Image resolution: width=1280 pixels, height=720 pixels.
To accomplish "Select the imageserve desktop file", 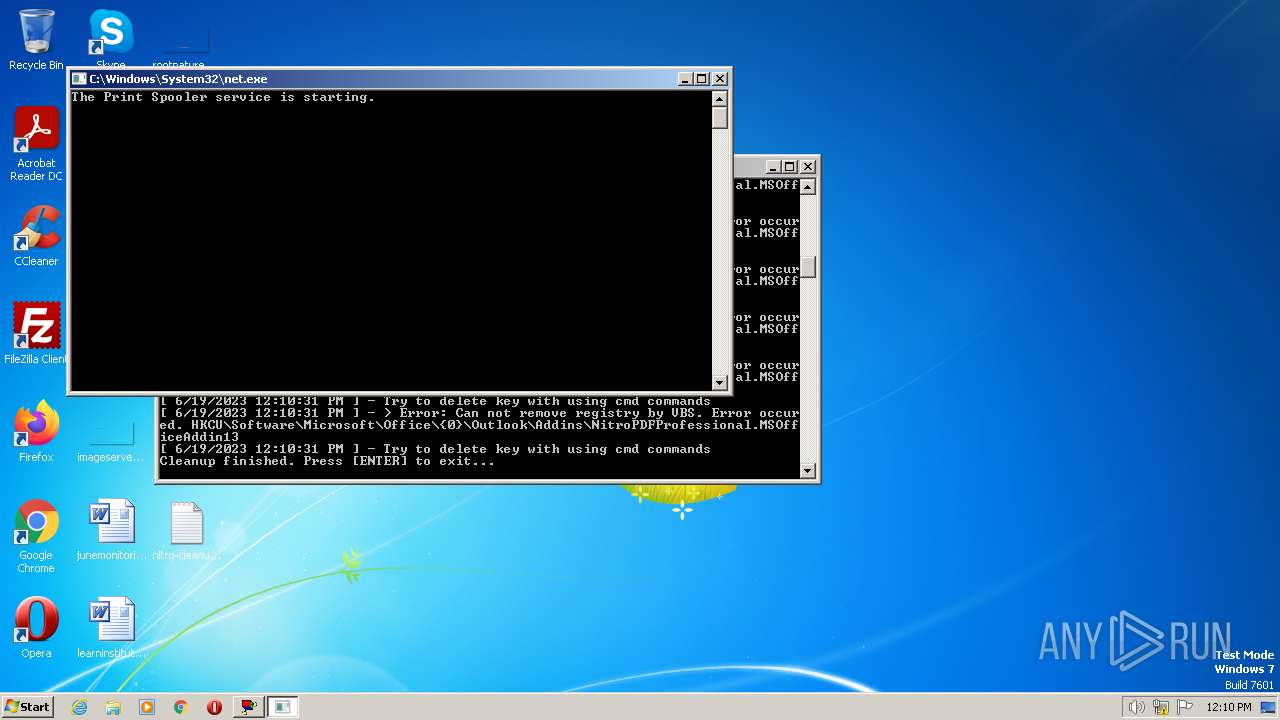I will 111,440.
